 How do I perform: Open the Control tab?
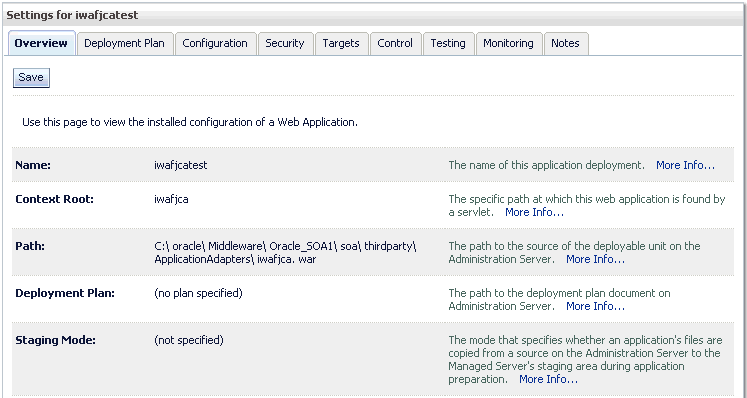(395, 43)
